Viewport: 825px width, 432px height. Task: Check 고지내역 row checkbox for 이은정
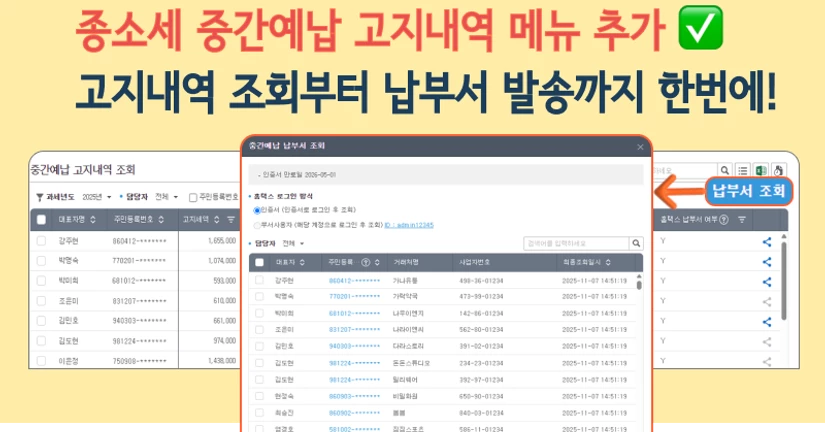(x=41, y=360)
